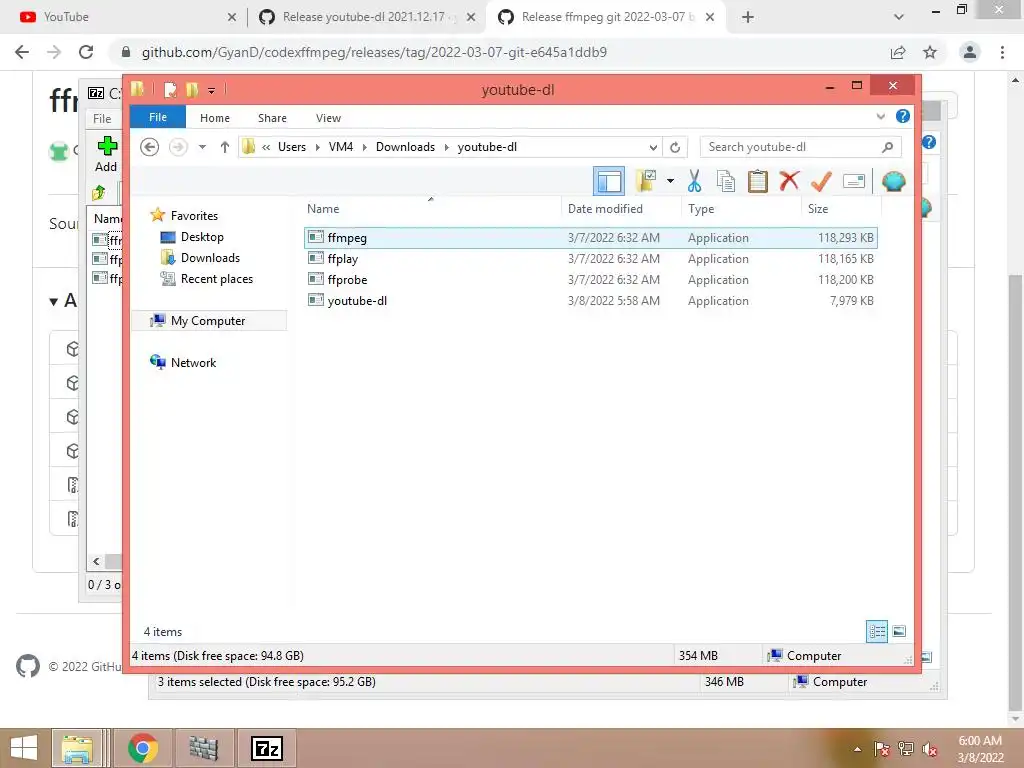This screenshot has height=768, width=1024.
Task: Open the Chrome profile icon
Action: point(970,52)
